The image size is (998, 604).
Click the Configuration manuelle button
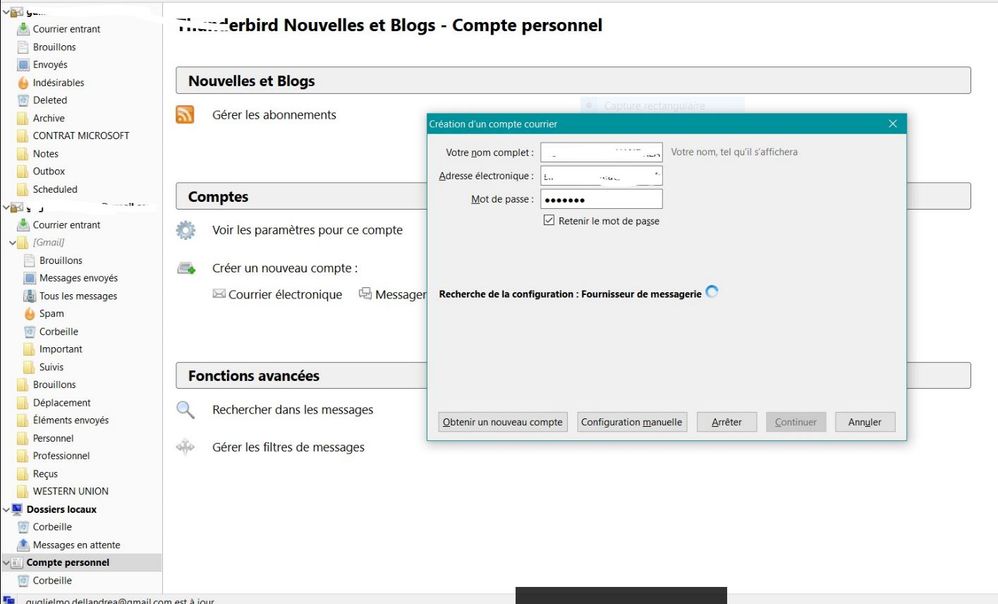[631, 422]
